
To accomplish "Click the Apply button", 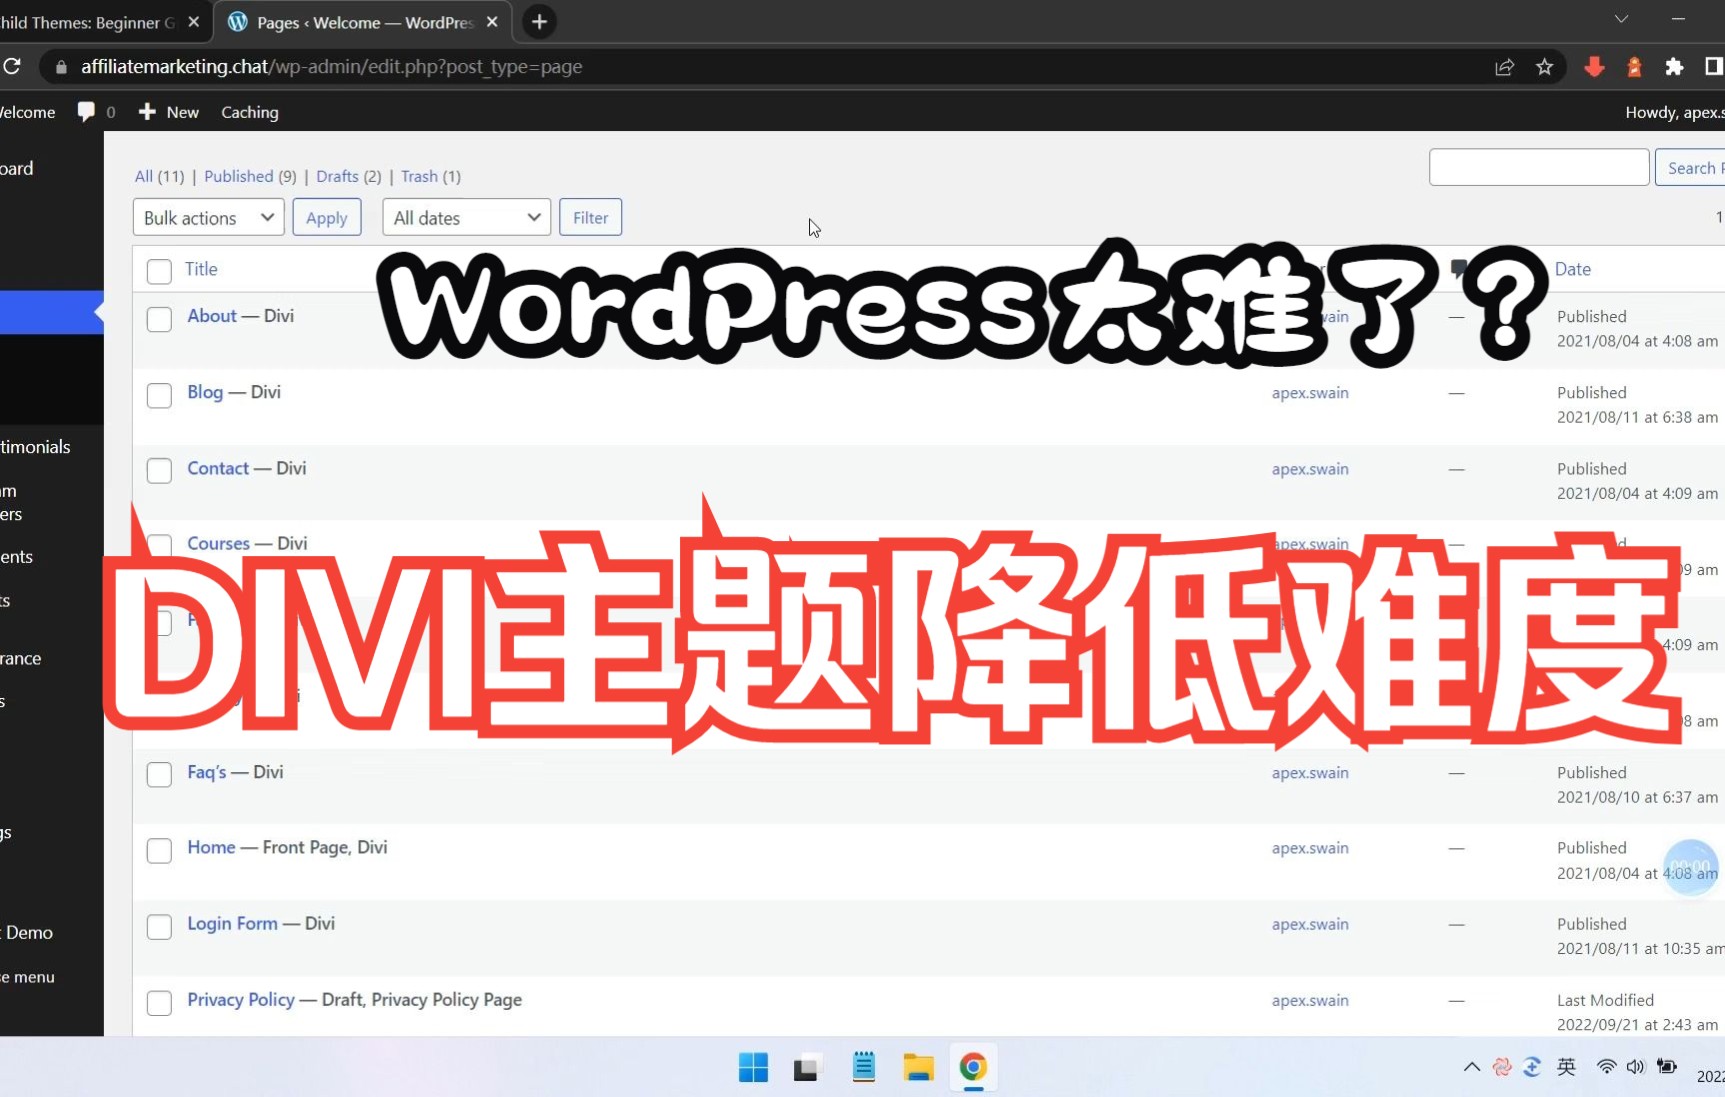I will (x=326, y=217).
